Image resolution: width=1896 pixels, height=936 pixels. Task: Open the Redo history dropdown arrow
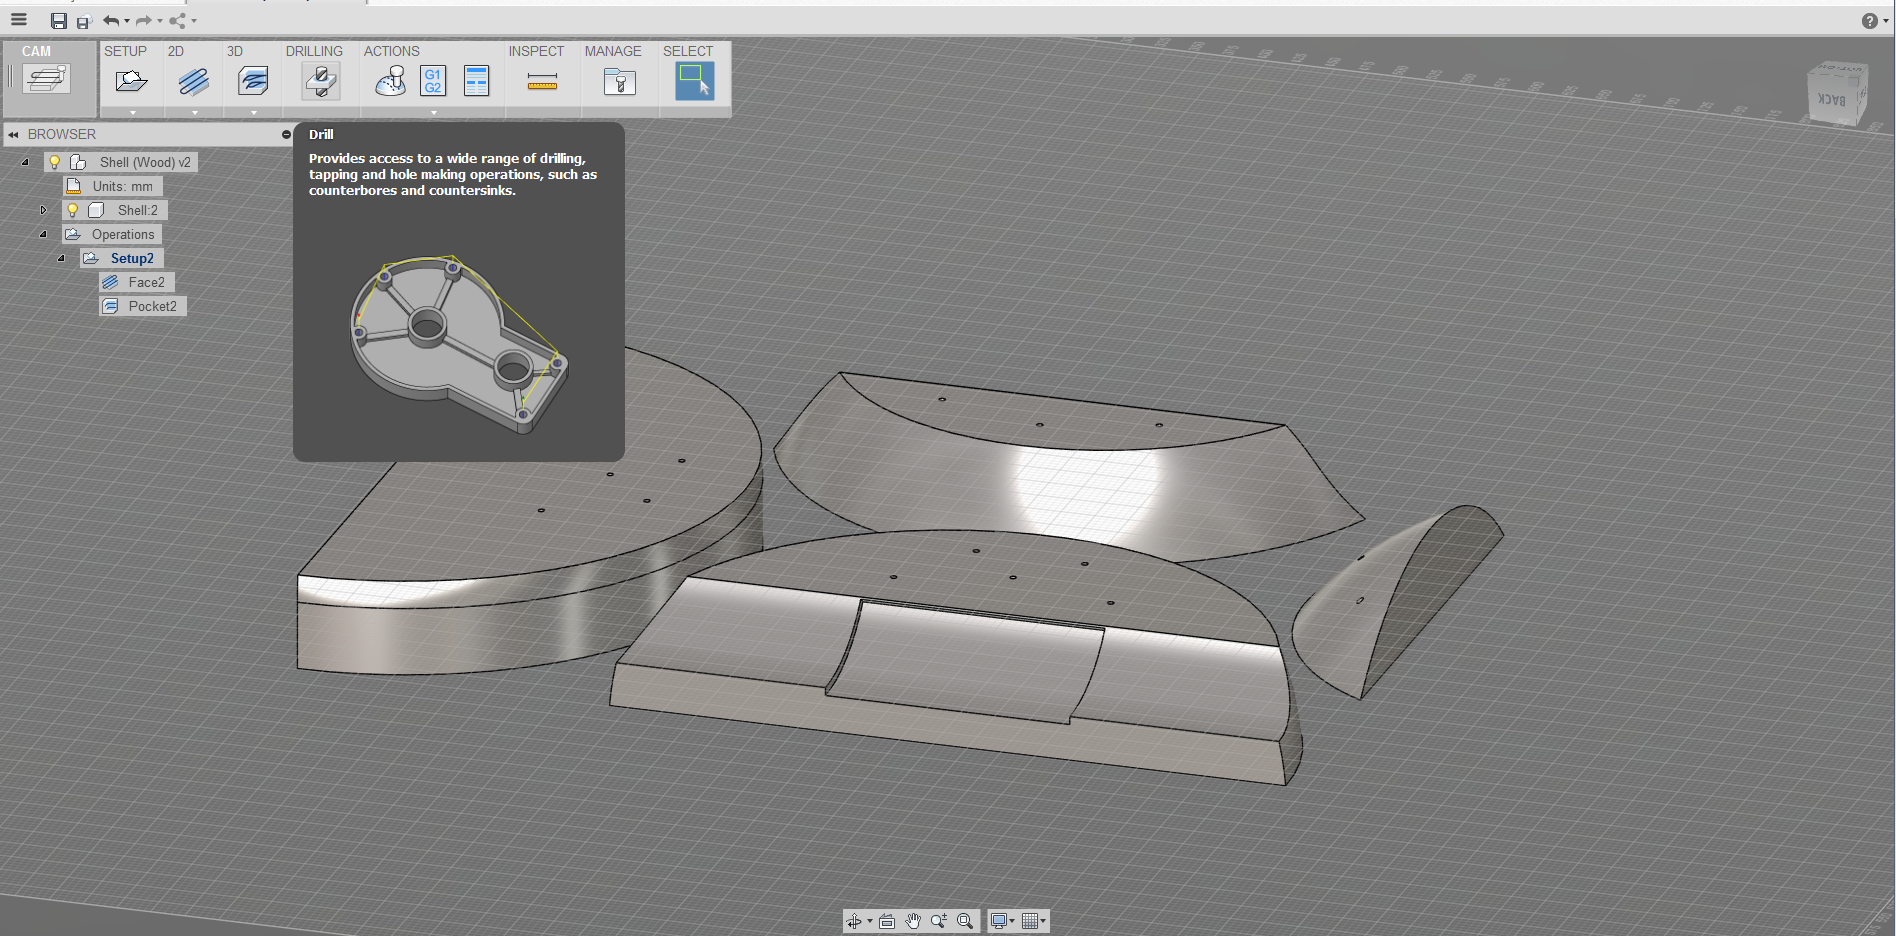tap(160, 21)
